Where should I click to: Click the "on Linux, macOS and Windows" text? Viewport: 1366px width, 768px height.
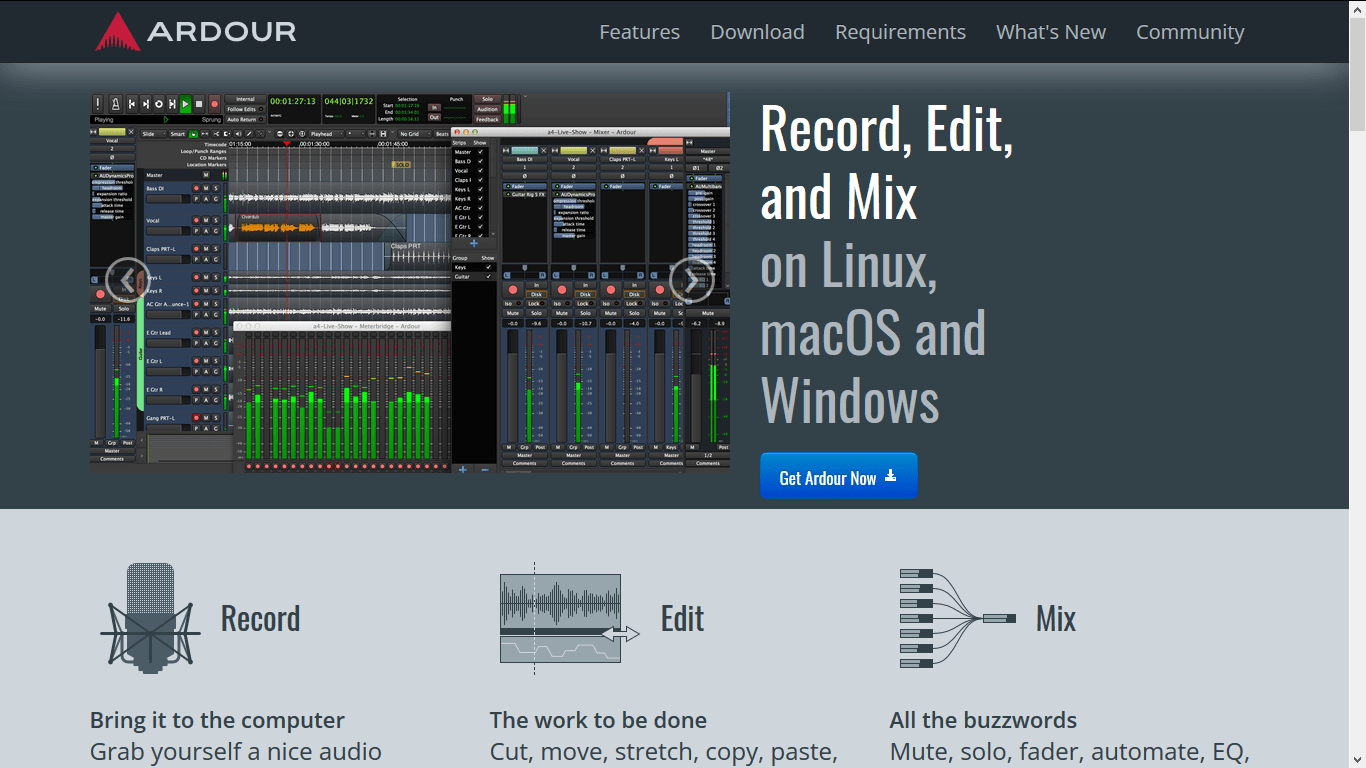[873, 334]
